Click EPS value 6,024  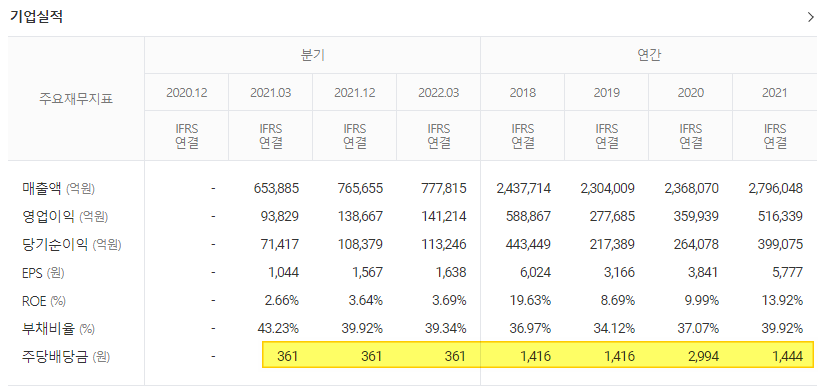coord(535,273)
